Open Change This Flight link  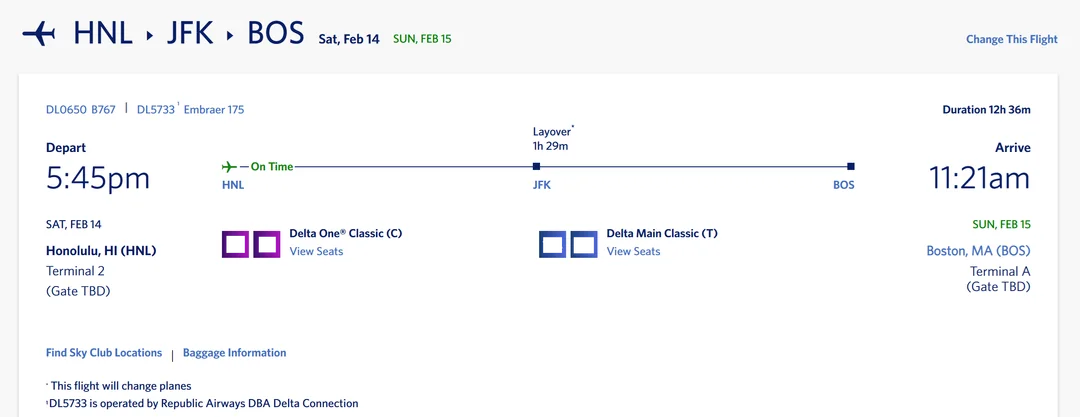[1011, 40]
